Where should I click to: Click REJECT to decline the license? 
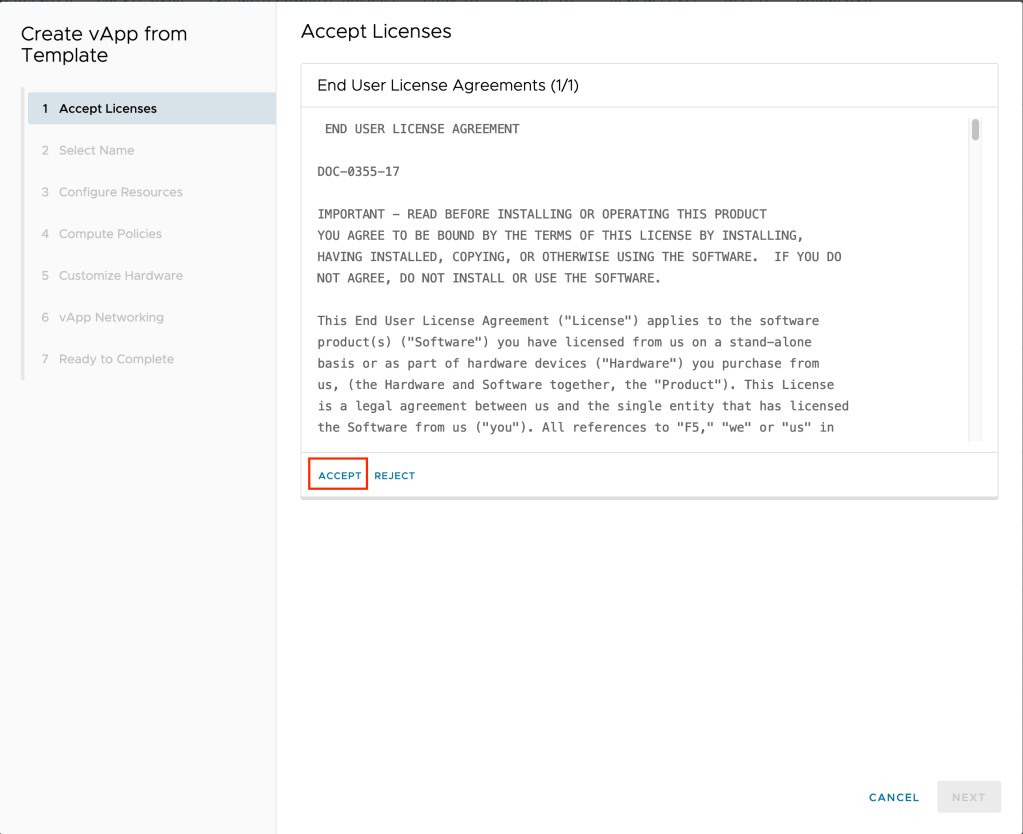coord(394,476)
